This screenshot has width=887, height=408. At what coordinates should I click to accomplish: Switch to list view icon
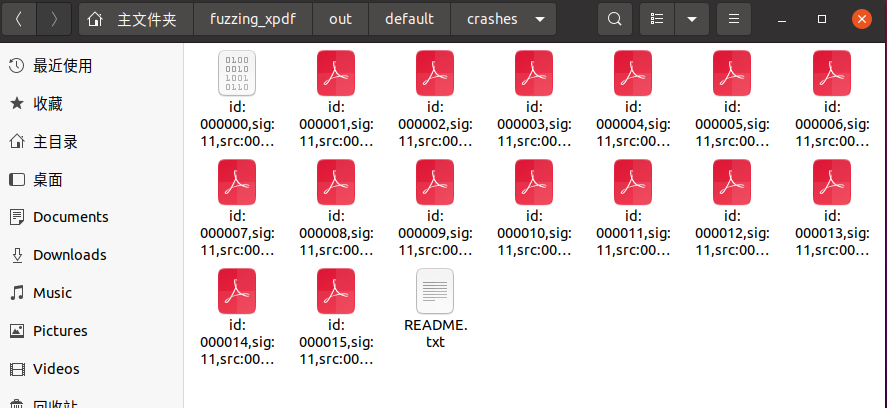point(657,19)
